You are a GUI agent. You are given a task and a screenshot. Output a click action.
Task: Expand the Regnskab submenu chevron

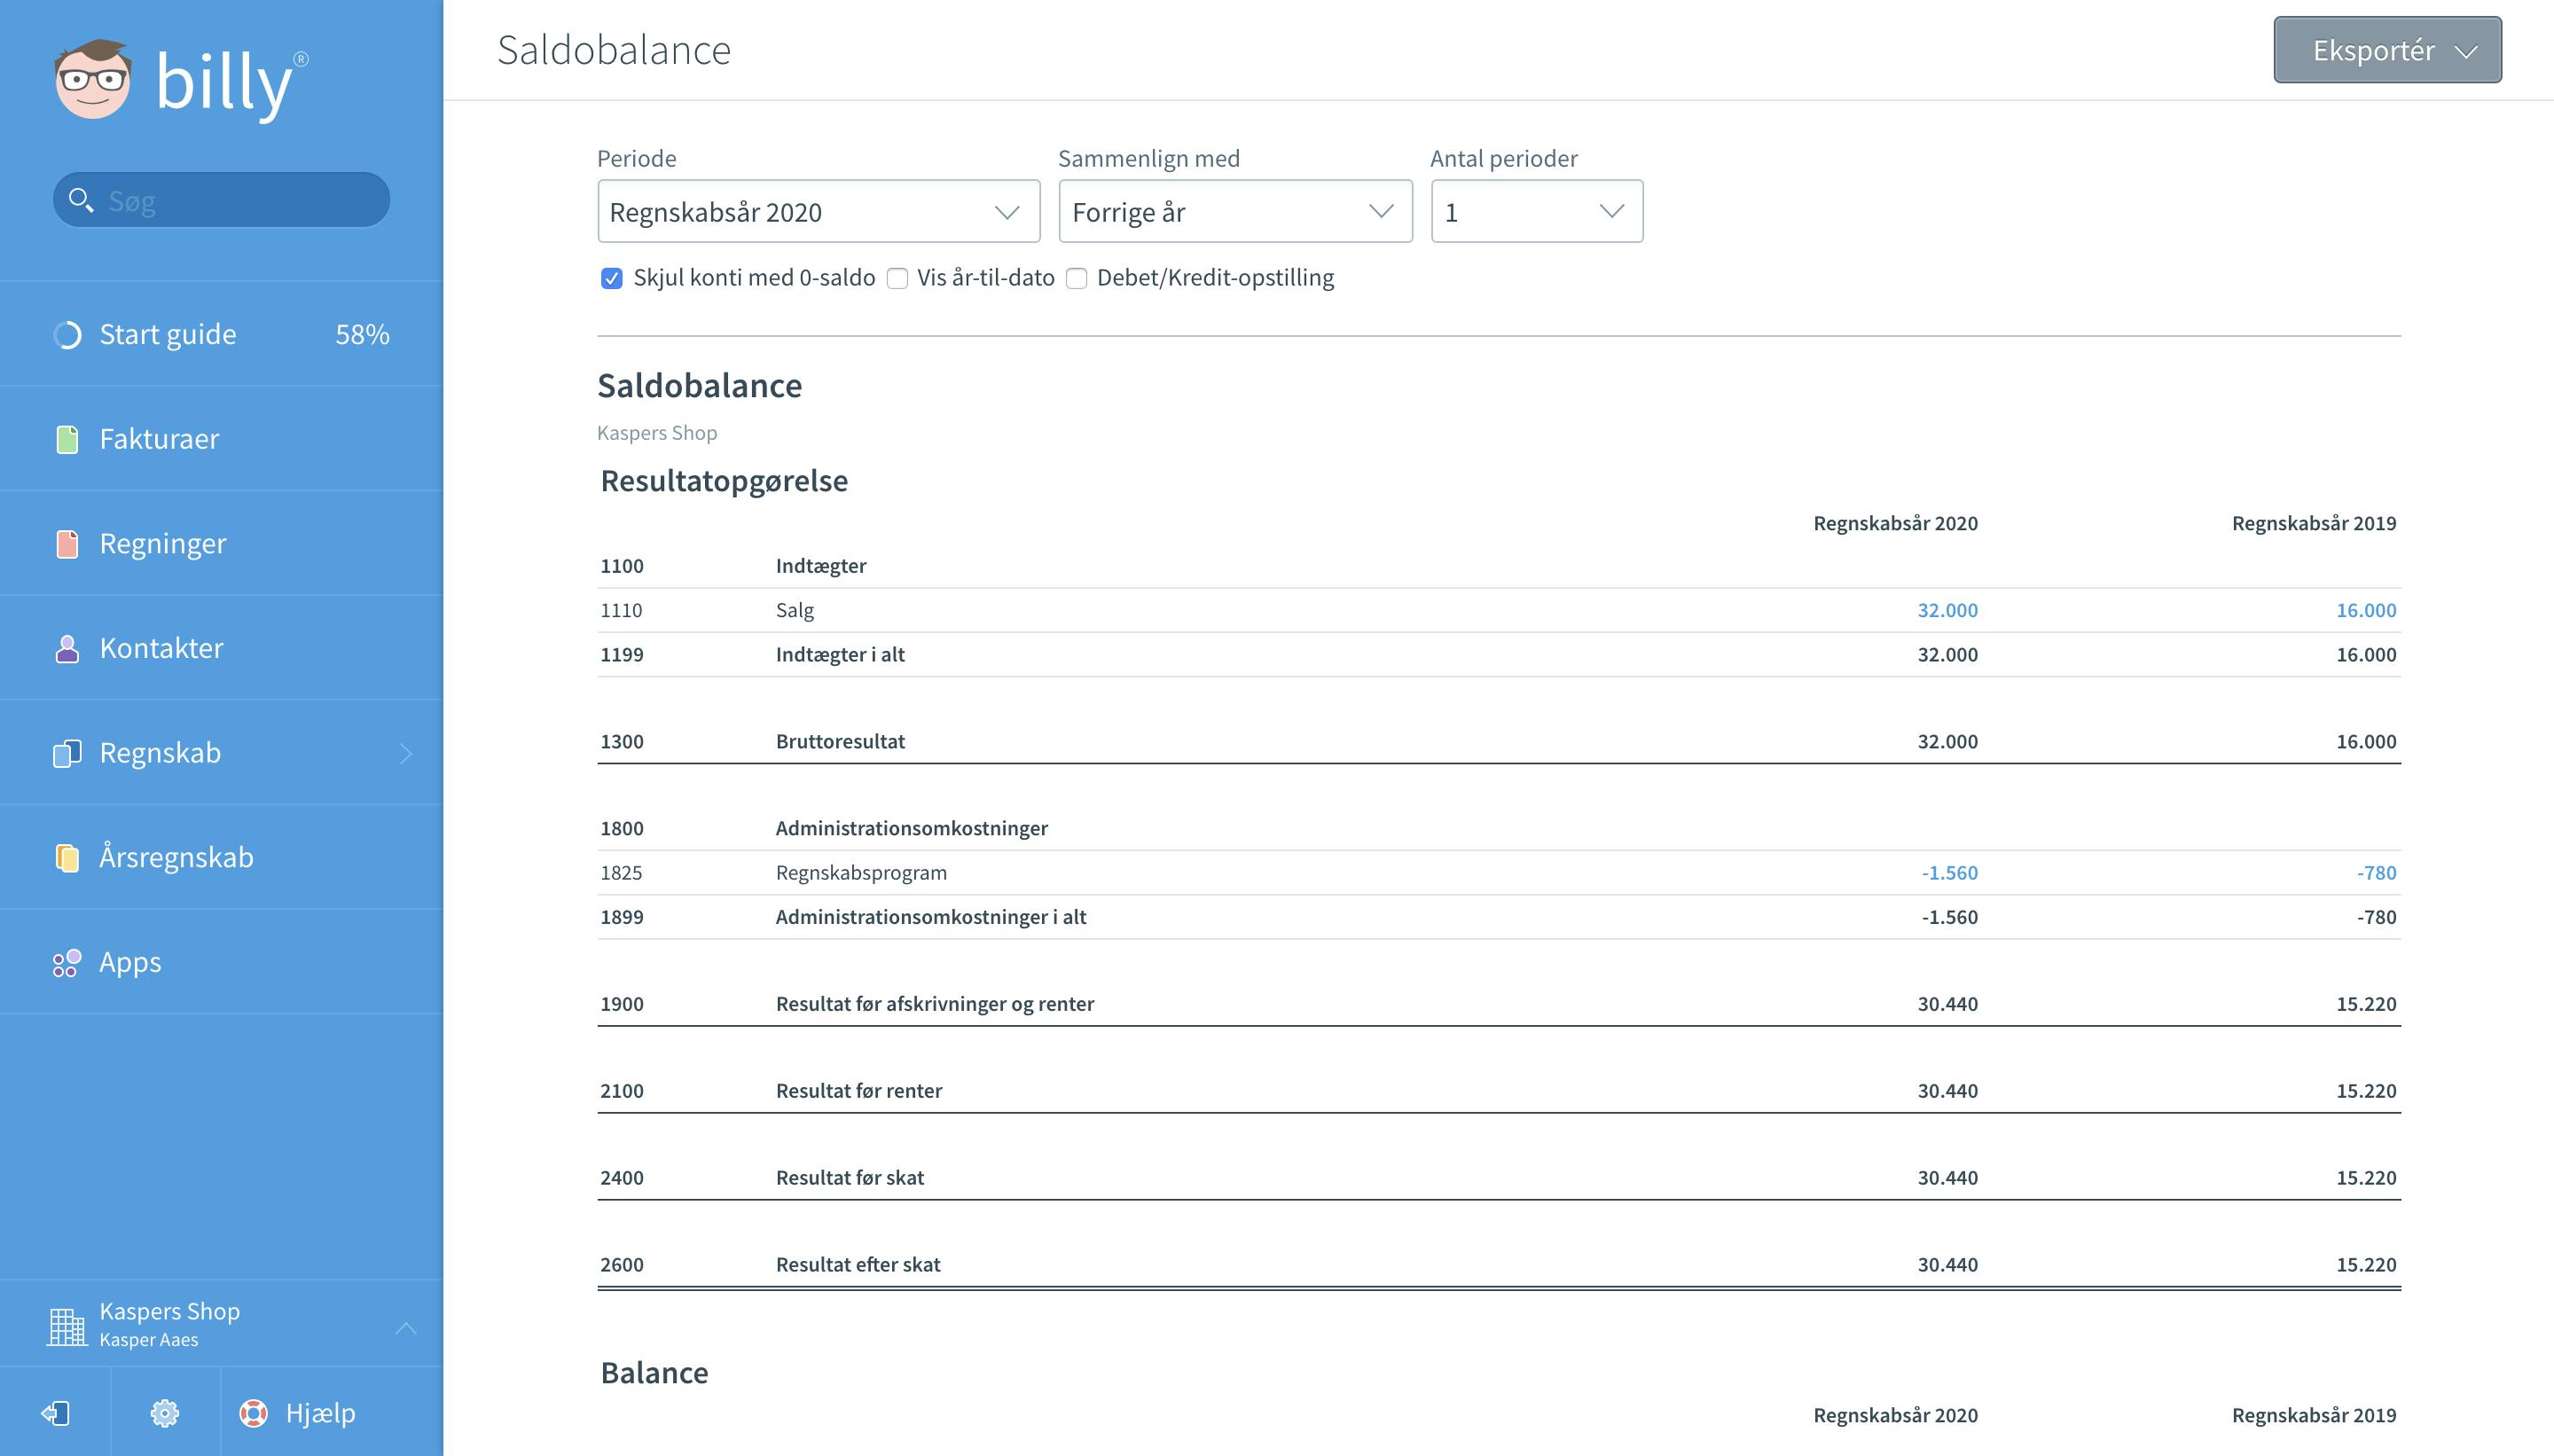click(406, 753)
